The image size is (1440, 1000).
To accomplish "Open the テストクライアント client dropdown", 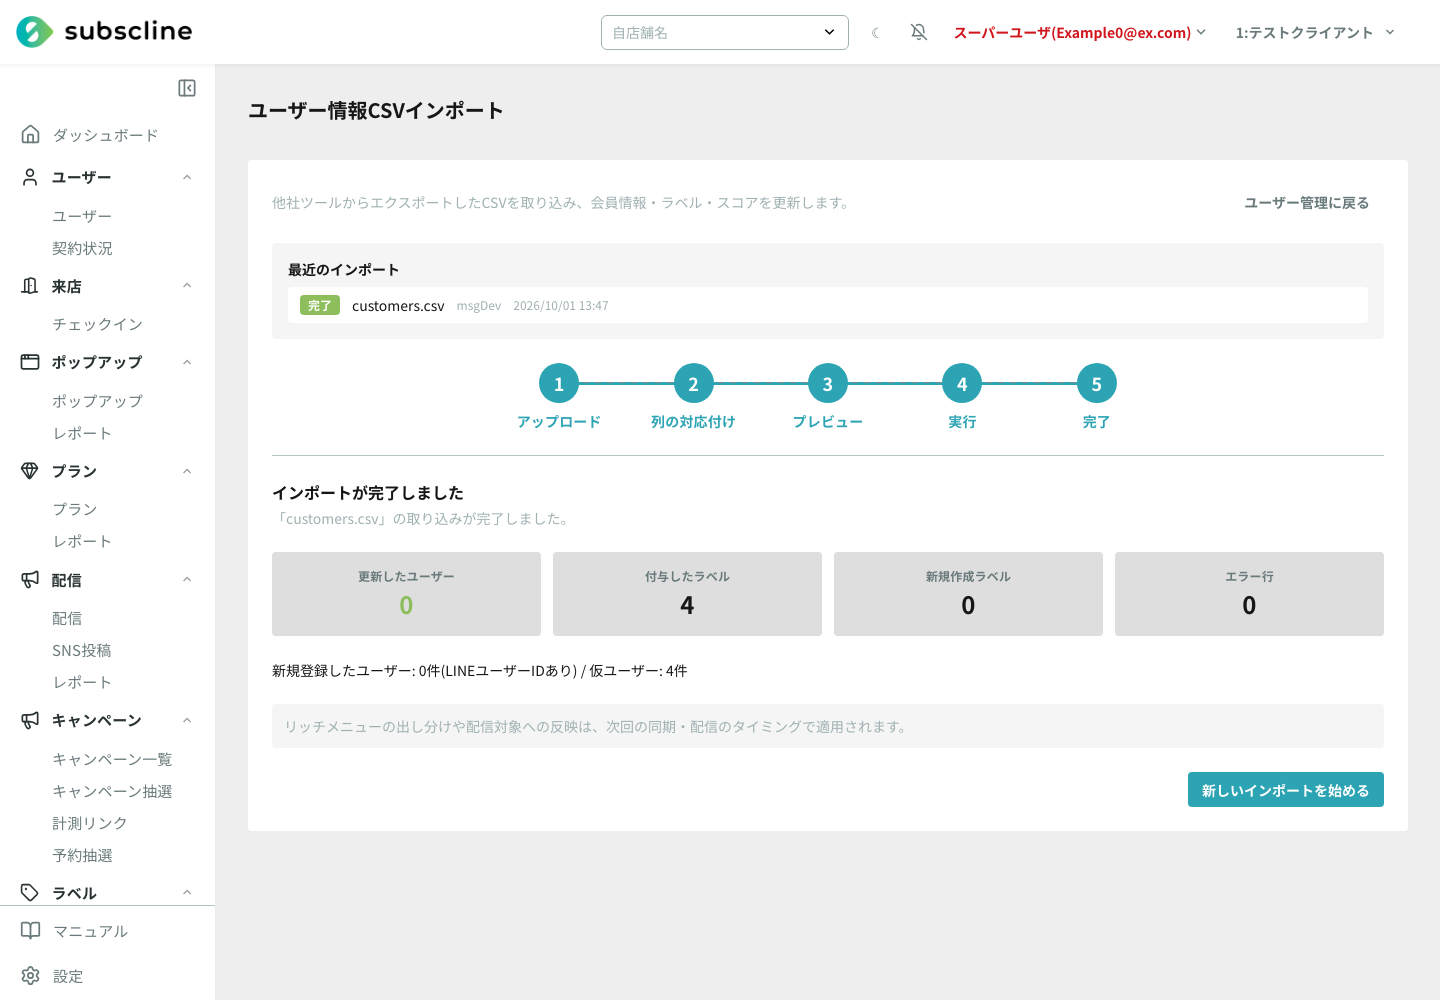I will pos(1315,33).
